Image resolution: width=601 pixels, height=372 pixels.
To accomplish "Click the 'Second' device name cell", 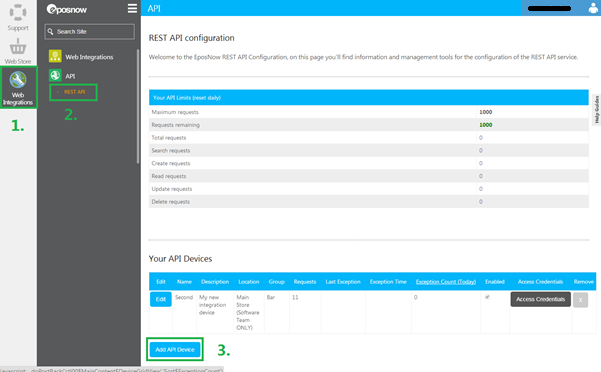I will [184, 297].
